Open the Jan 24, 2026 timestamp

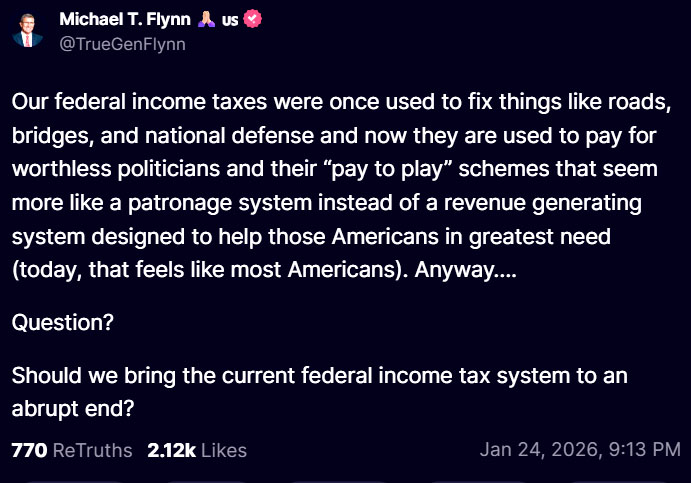tap(580, 450)
